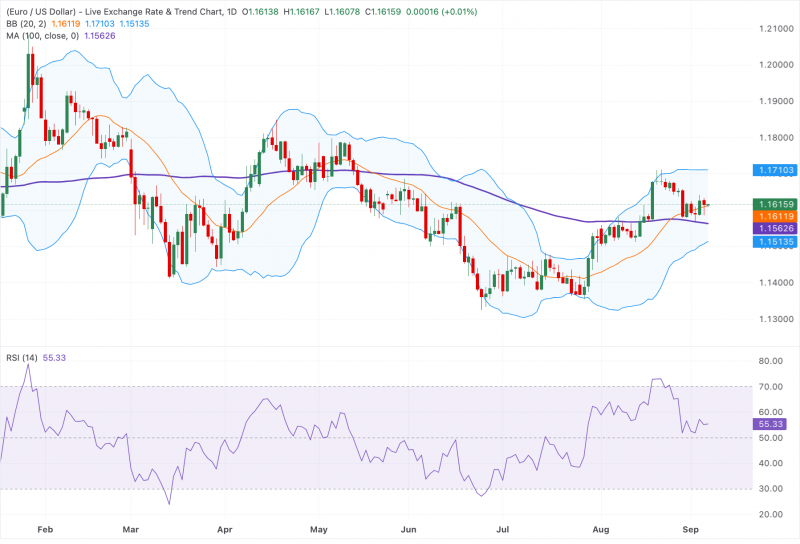Click the purple 55.33 RSI value label
This screenshot has width=800, height=544.
point(770,424)
